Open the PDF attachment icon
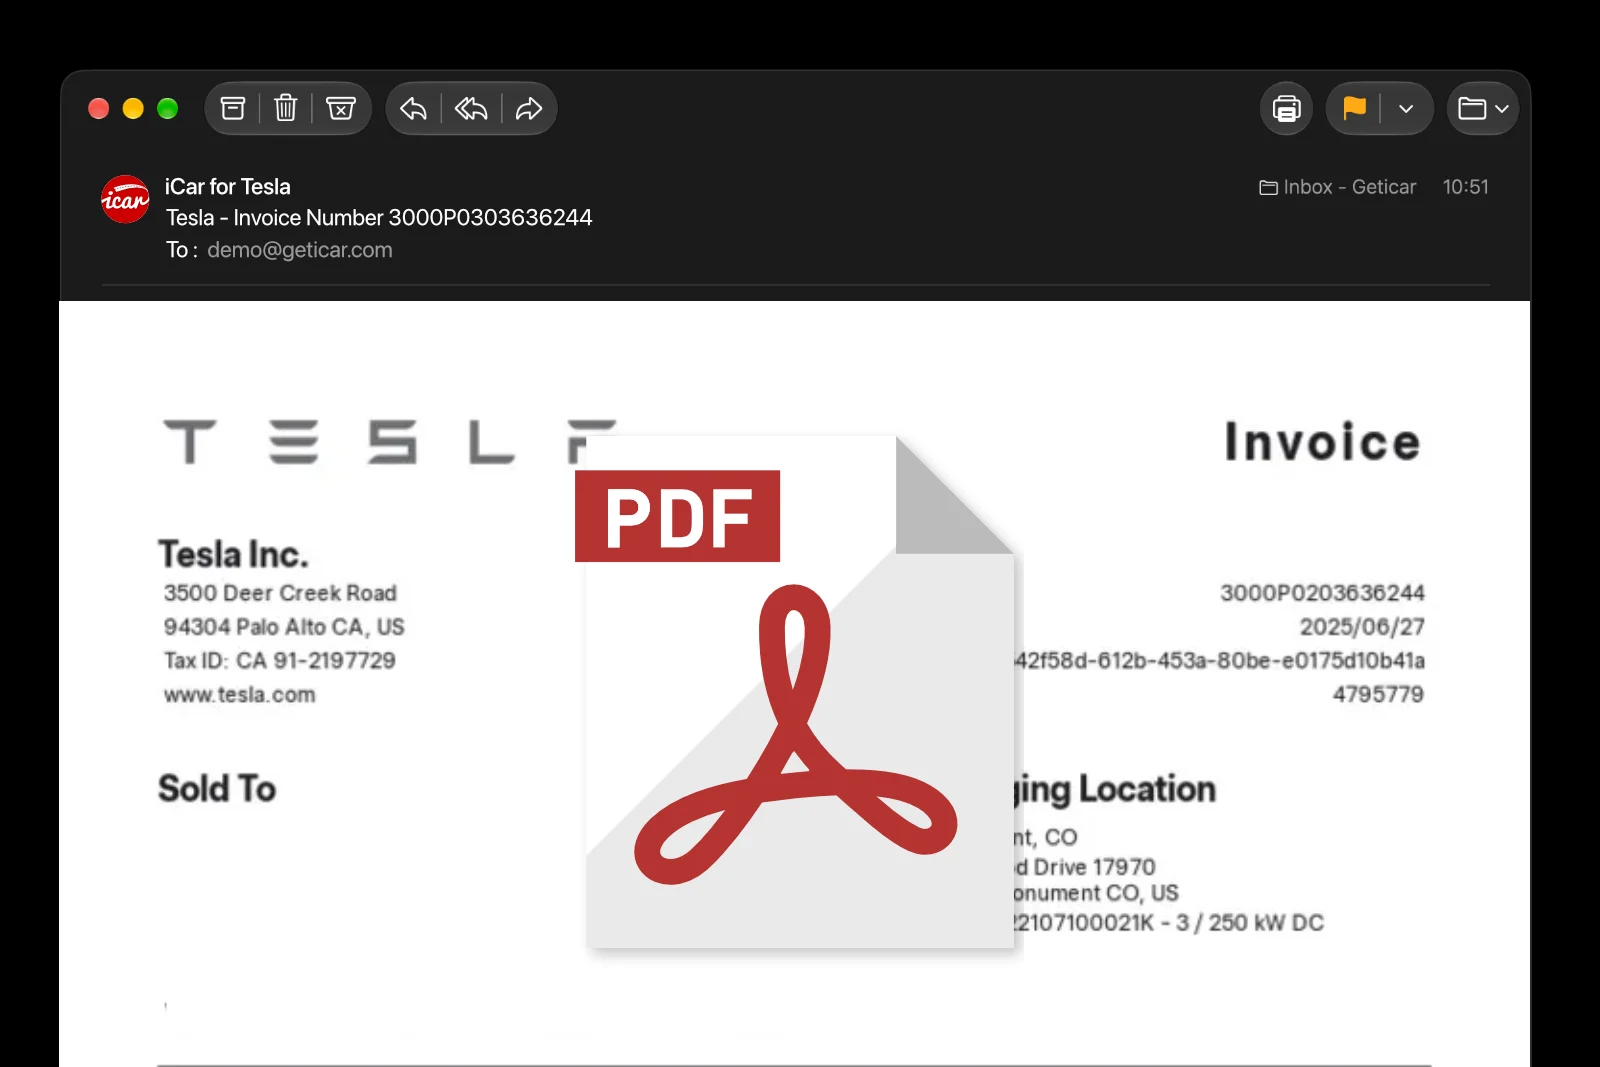The height and width of the screenshot is (1067, 1600). point(800,692)
